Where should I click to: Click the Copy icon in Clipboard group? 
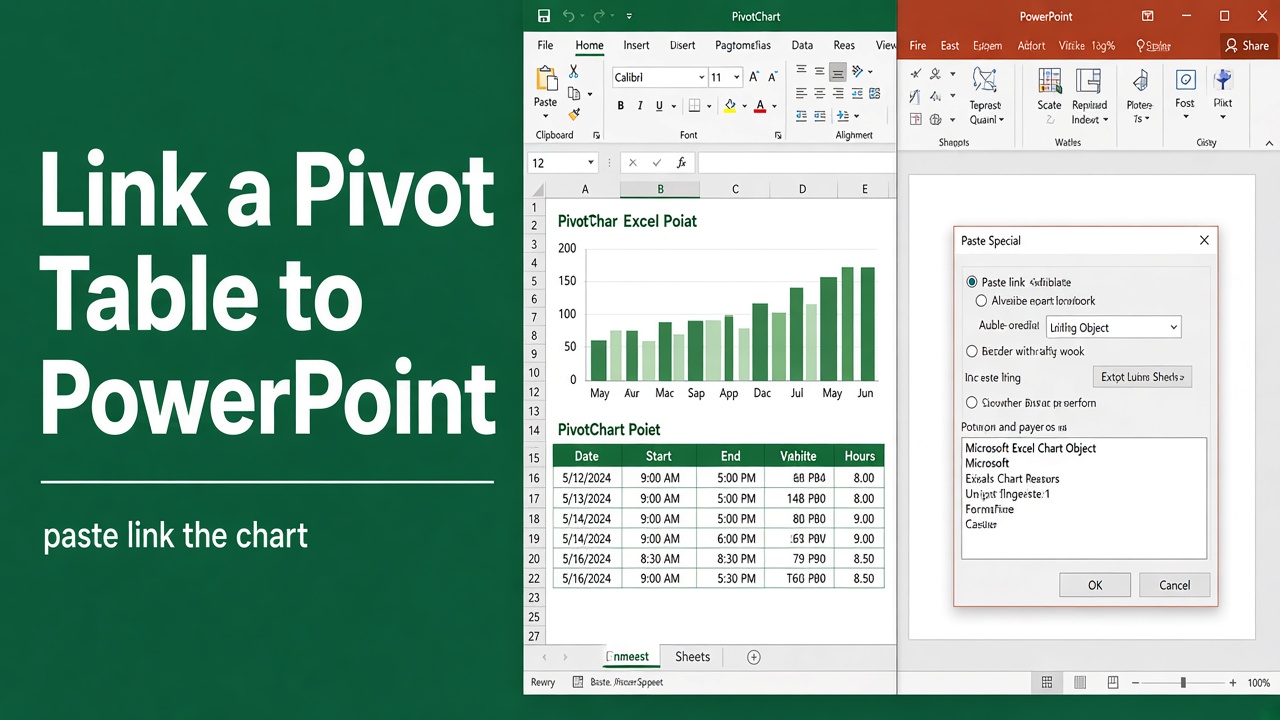click(x=574, y=93)
